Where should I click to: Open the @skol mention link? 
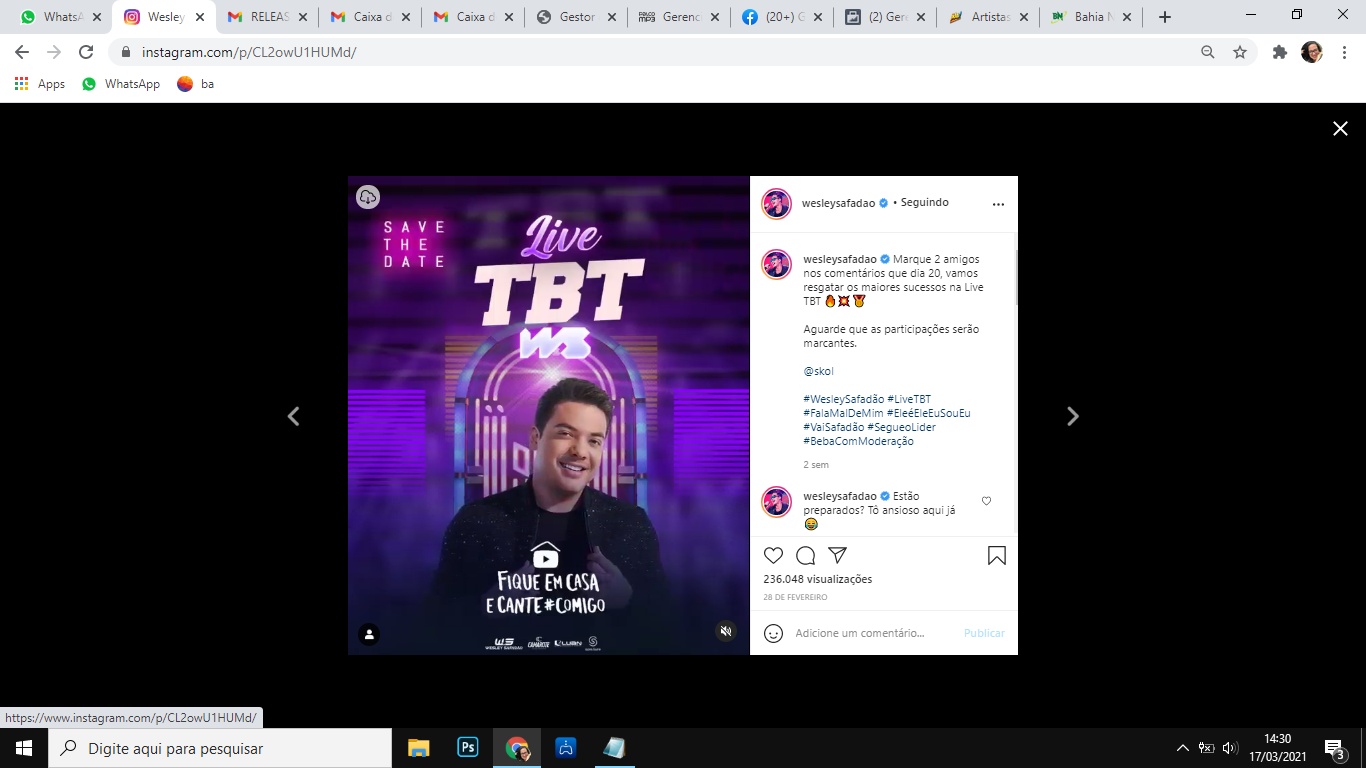pyautogui.click(x=818, y=371)
